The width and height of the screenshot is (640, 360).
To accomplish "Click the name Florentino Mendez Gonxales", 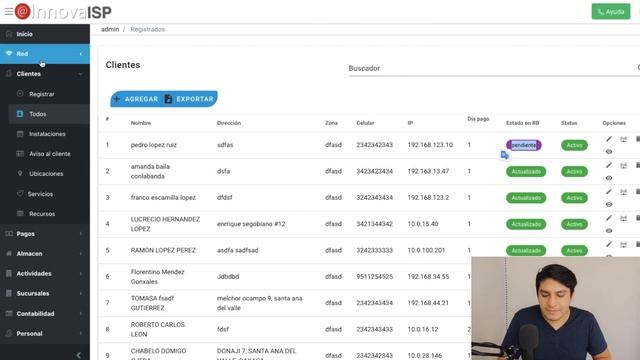I will 157,277.
